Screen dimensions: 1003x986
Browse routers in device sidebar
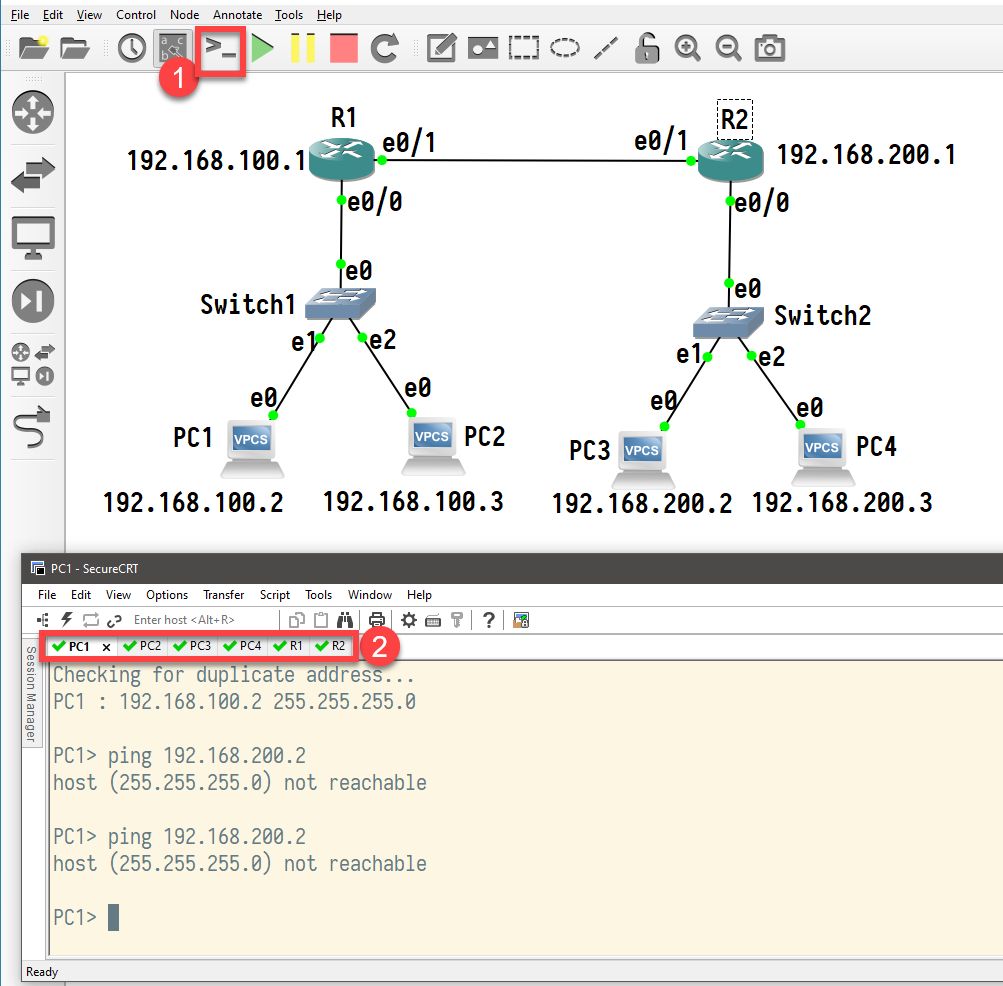click(33, 112)
